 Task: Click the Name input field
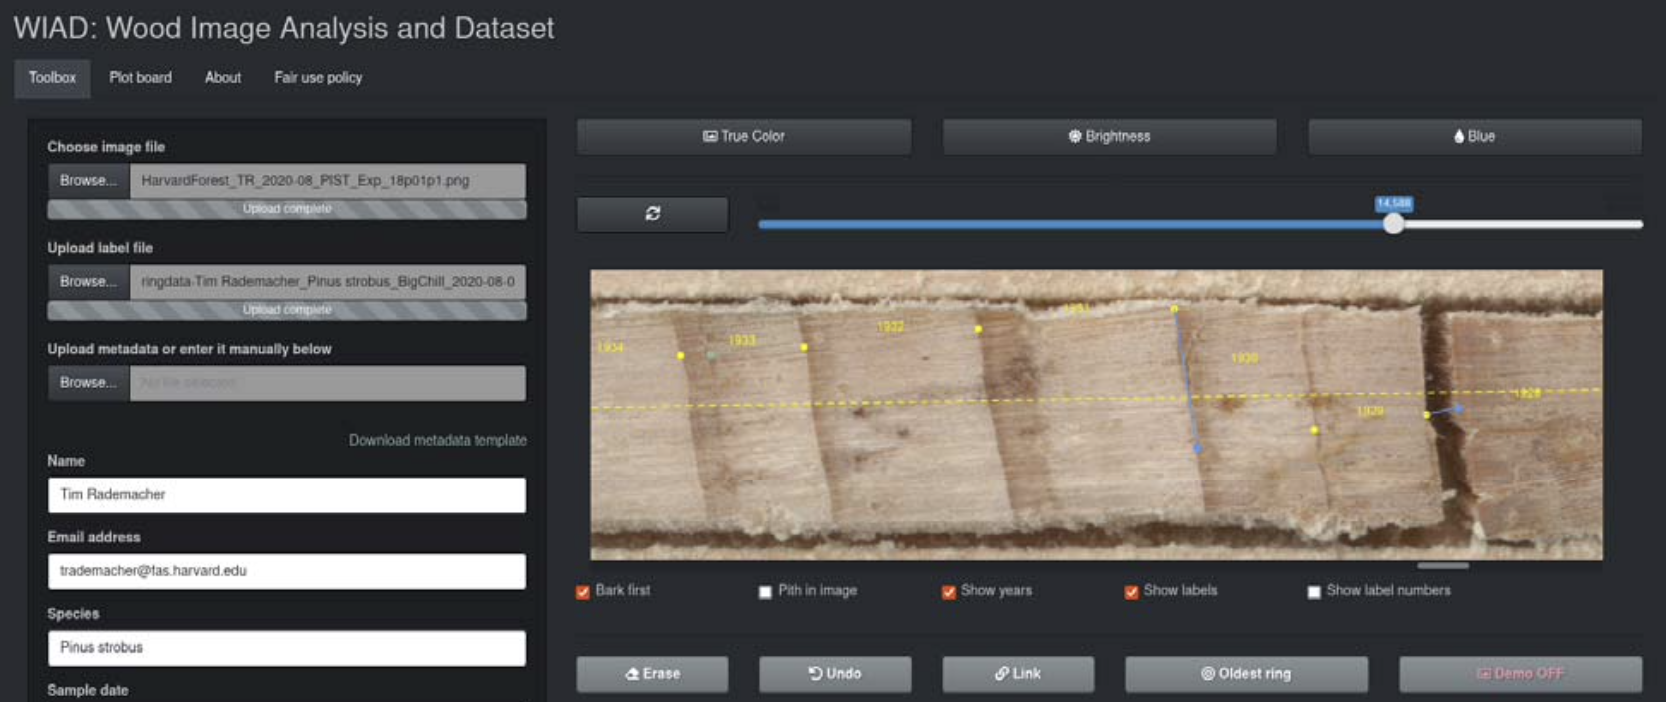pos(286,495)
